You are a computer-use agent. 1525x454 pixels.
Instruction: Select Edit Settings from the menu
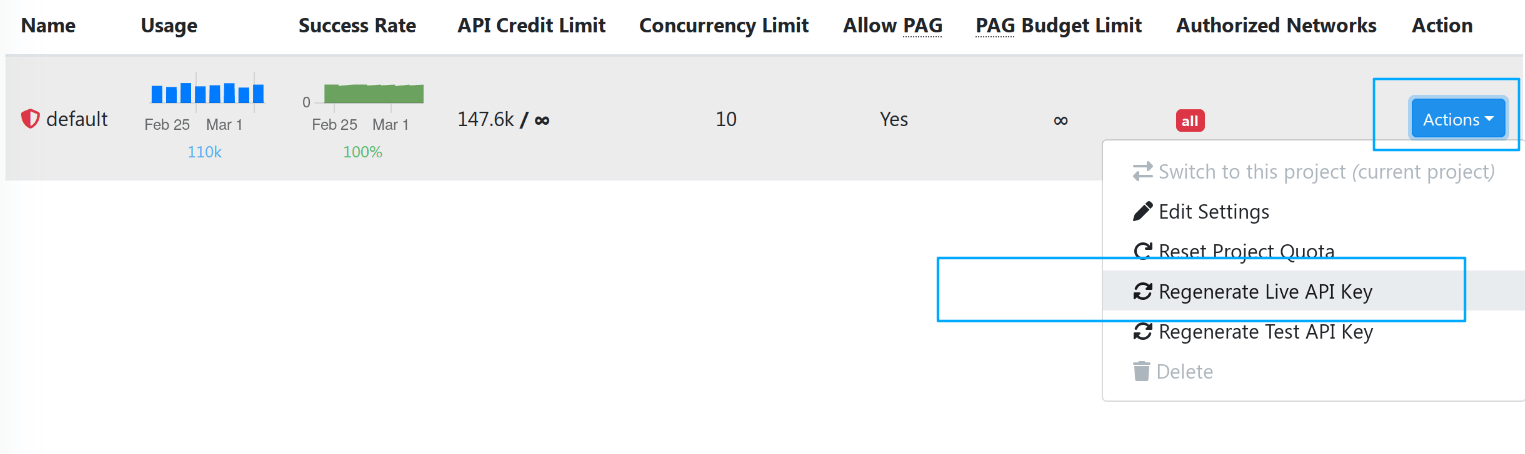click(1213, 212)
